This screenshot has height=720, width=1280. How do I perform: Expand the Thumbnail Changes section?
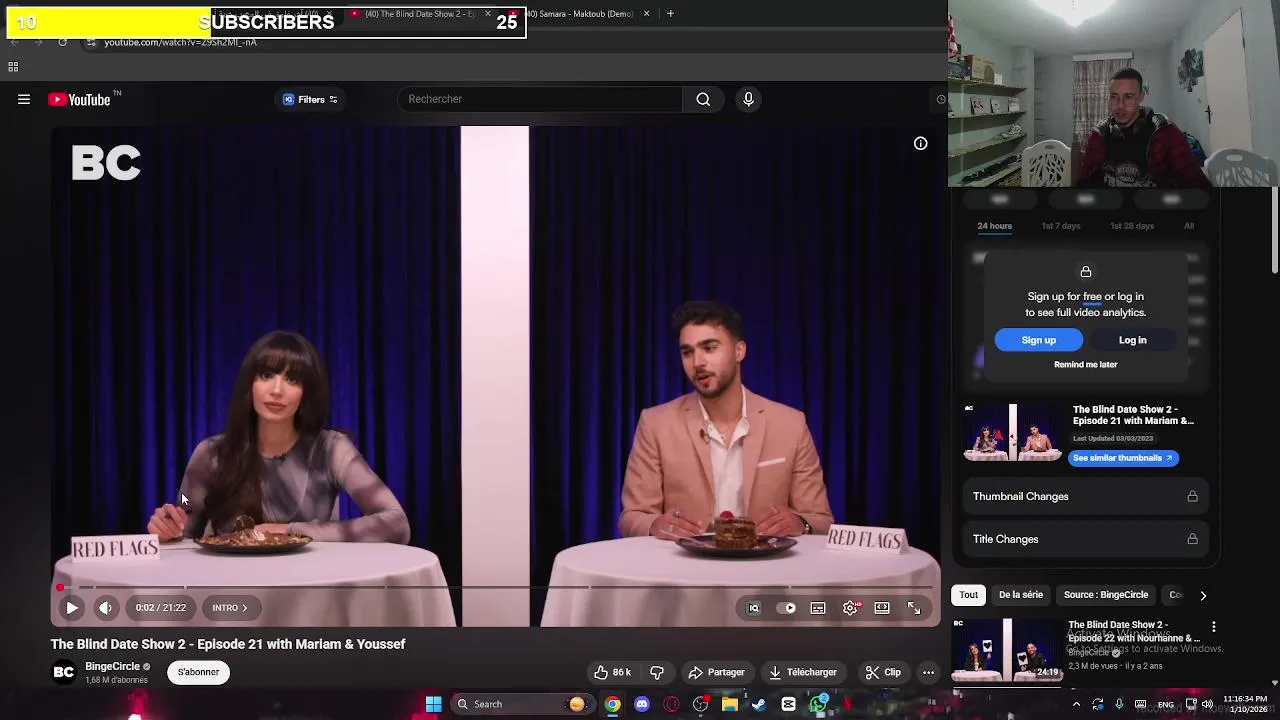click(1085, 496)
